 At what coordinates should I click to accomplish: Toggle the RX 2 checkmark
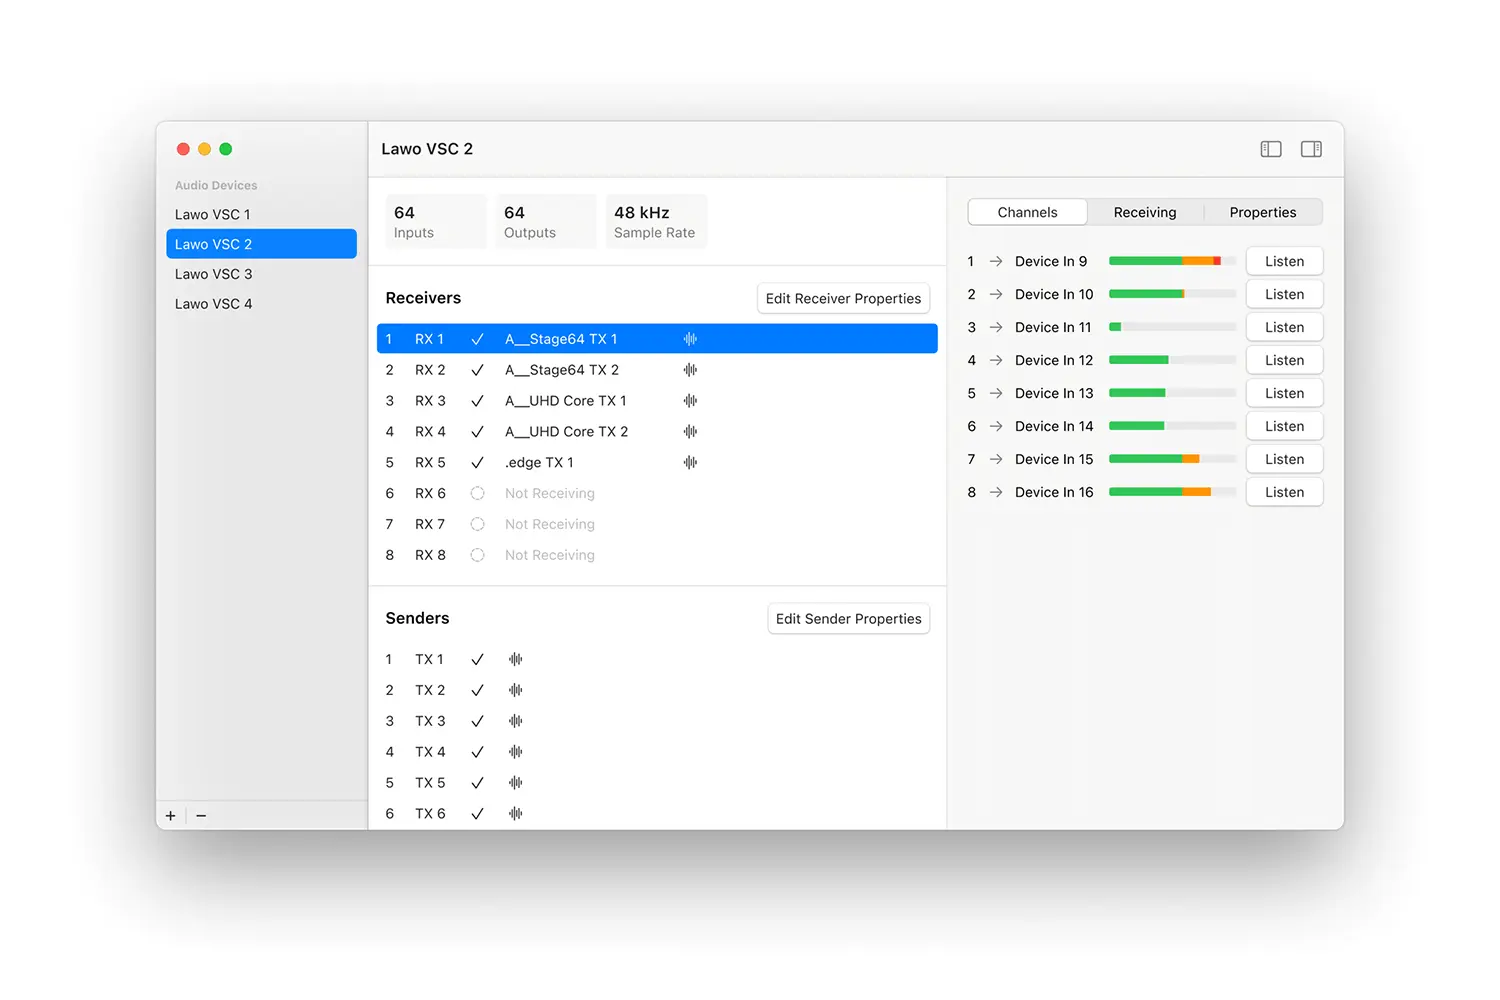(478, 370)
